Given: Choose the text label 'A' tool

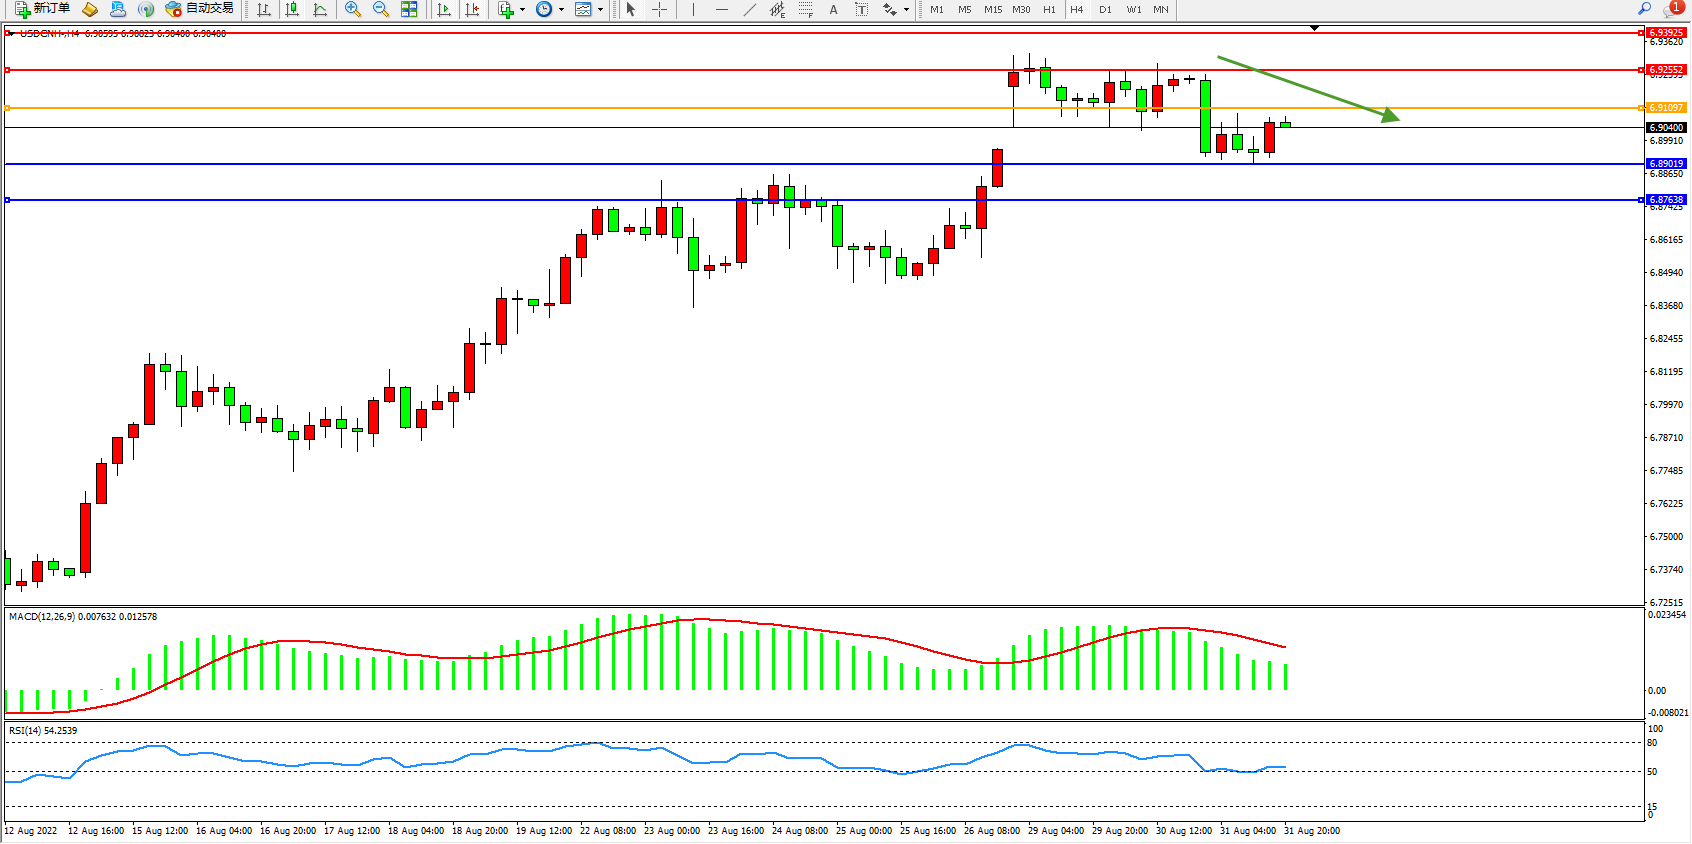Looking at the screenshot, I should [833, 9].
